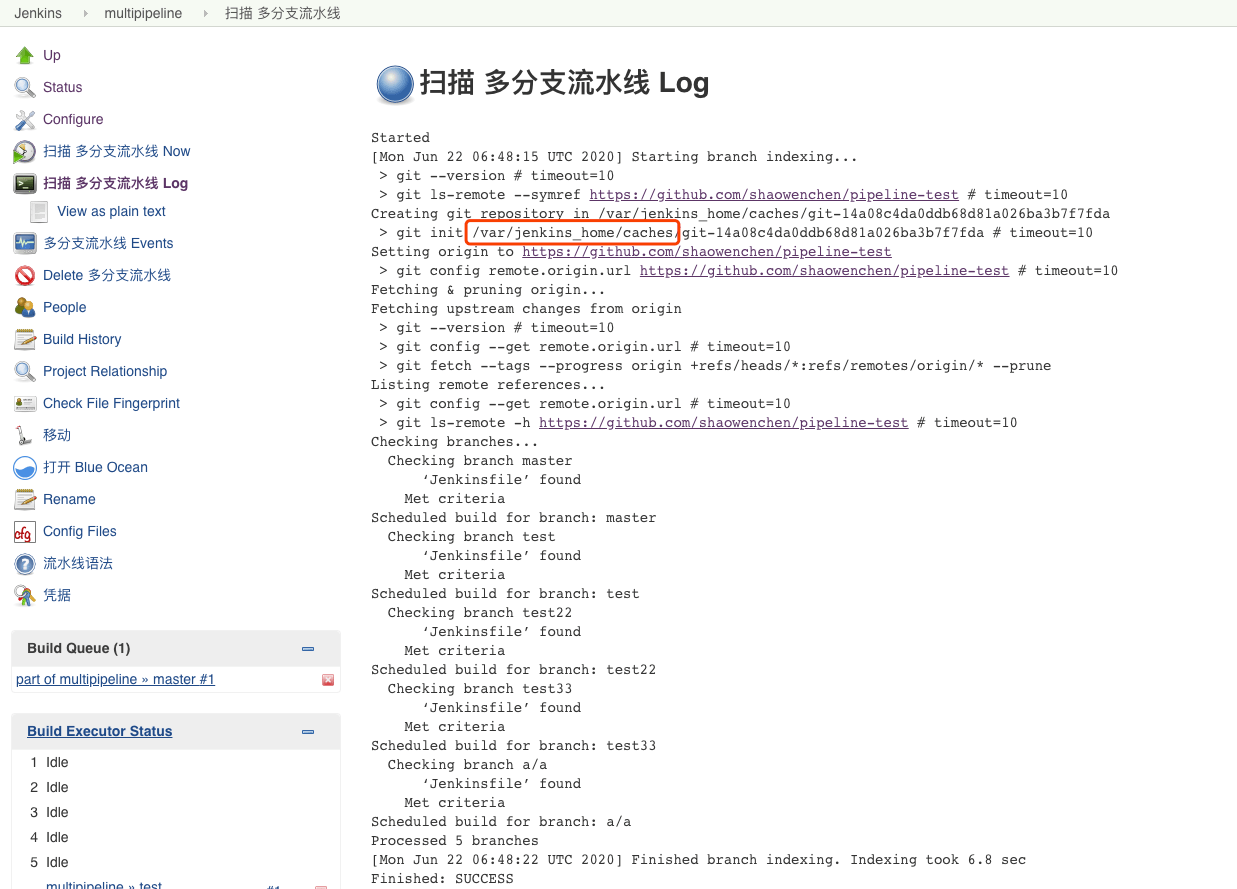Screen dimensions: 1237x889
Task: Click the blue ball icon beside Log title
Action: coord(394,84)
